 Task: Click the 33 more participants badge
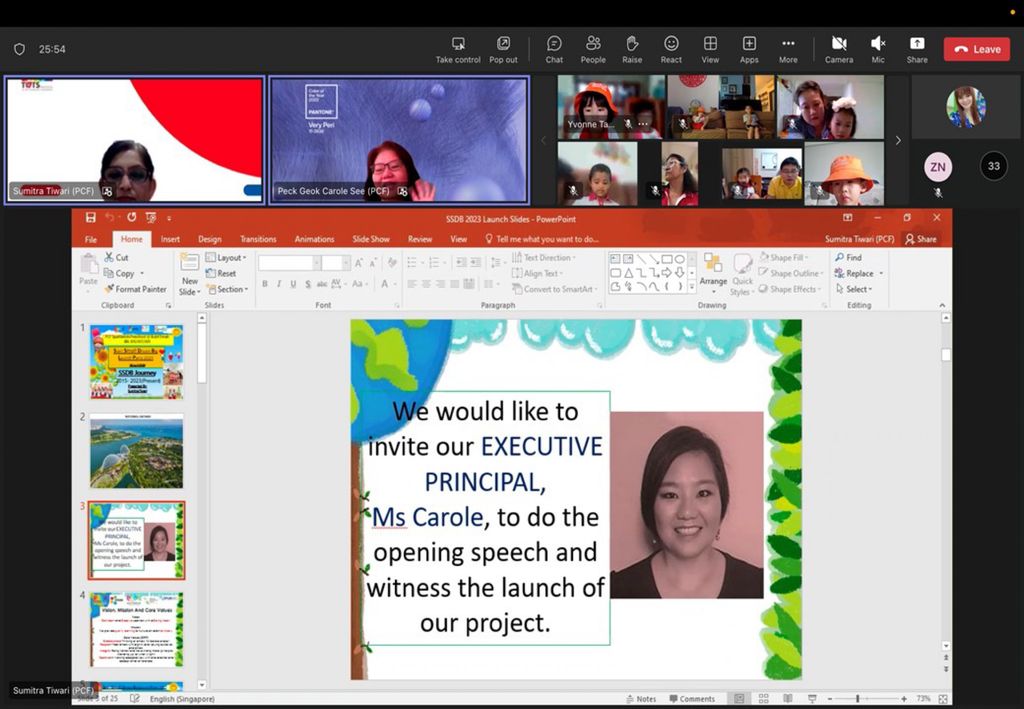click(x=993, y=166)
